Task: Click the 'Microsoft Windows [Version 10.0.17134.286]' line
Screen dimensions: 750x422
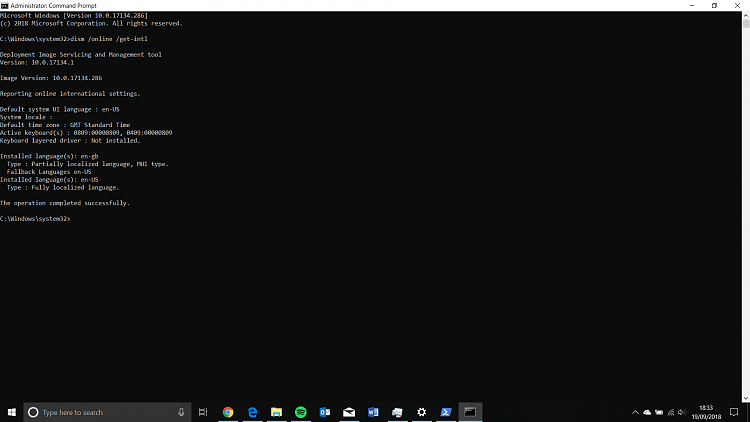Action: [74, 16]
